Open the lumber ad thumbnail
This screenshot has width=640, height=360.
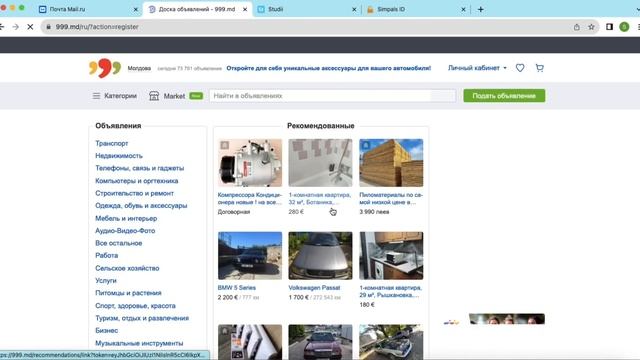pos(391,162)
